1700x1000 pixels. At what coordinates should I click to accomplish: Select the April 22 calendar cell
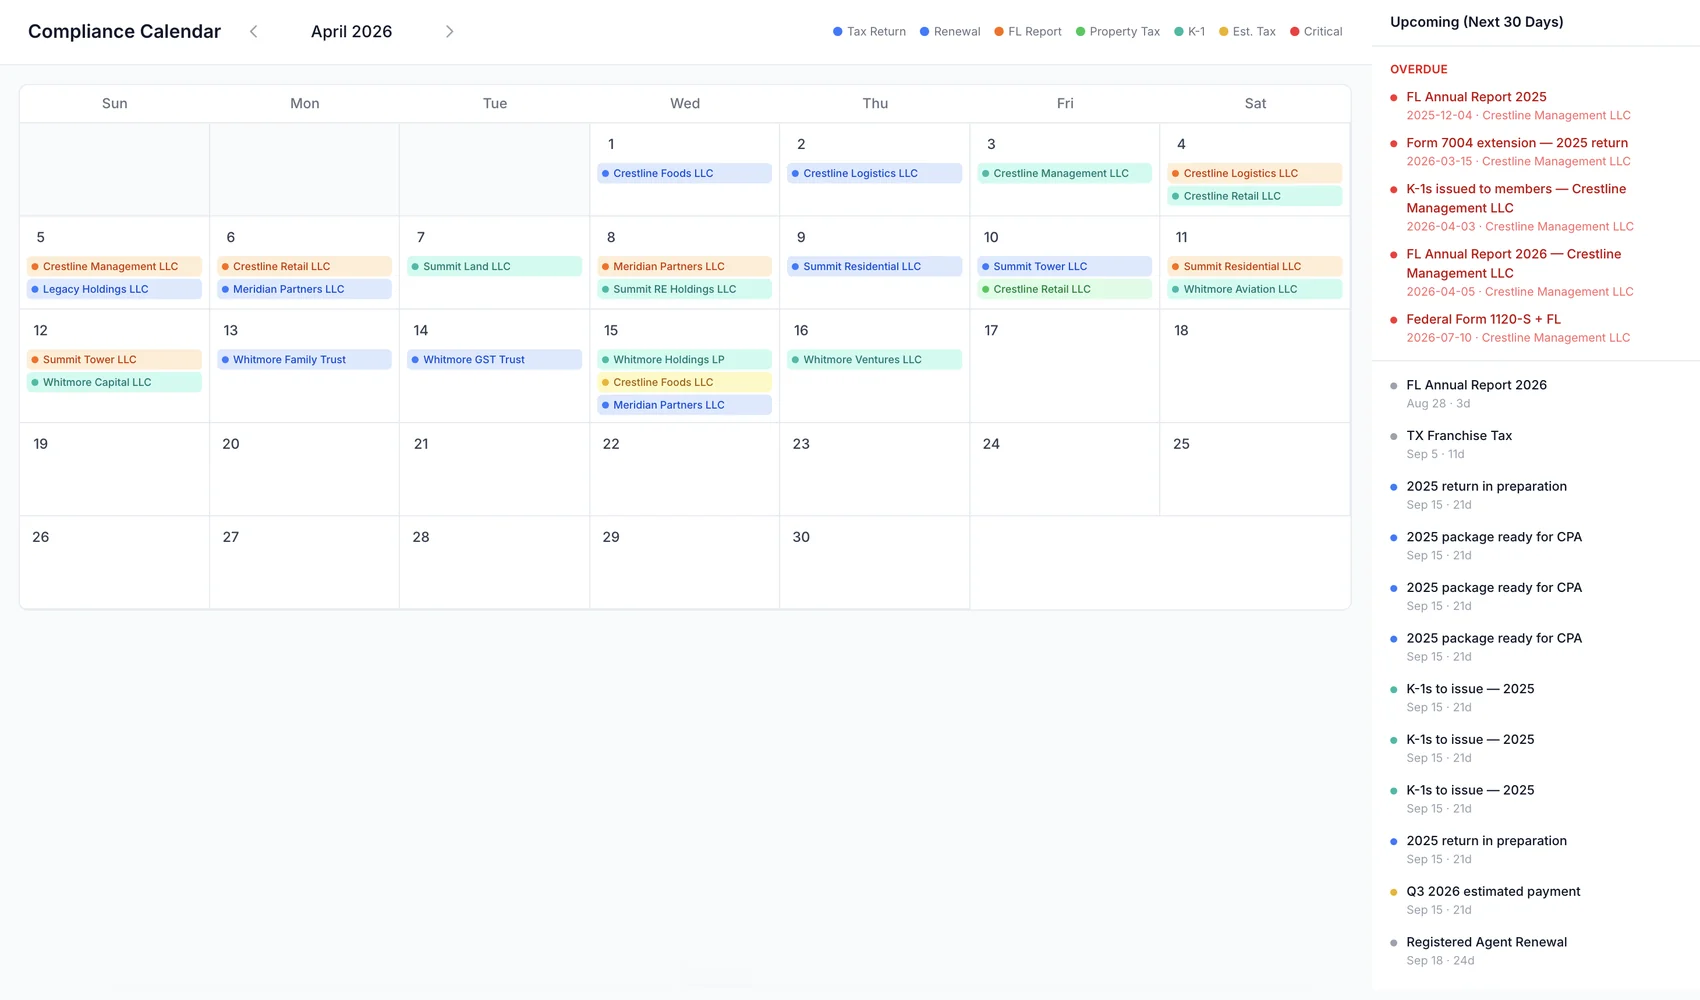tap(684, 469)
